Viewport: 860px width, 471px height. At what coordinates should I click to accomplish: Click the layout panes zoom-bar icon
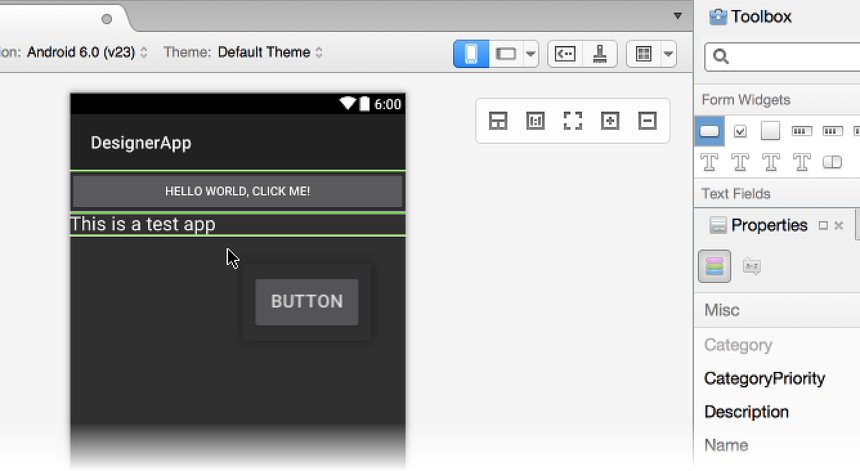(498, 121)
